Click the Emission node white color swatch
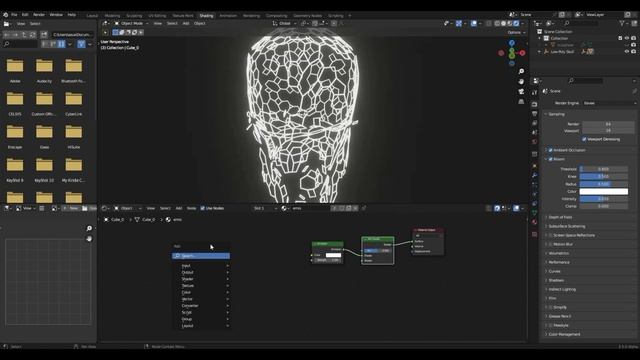Viewport: 640px width, 360px height. (x=333, y=255)
